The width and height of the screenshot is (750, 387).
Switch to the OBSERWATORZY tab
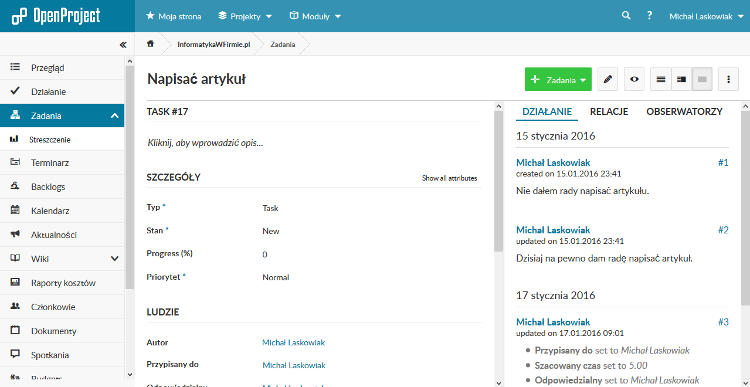[684, 111]
